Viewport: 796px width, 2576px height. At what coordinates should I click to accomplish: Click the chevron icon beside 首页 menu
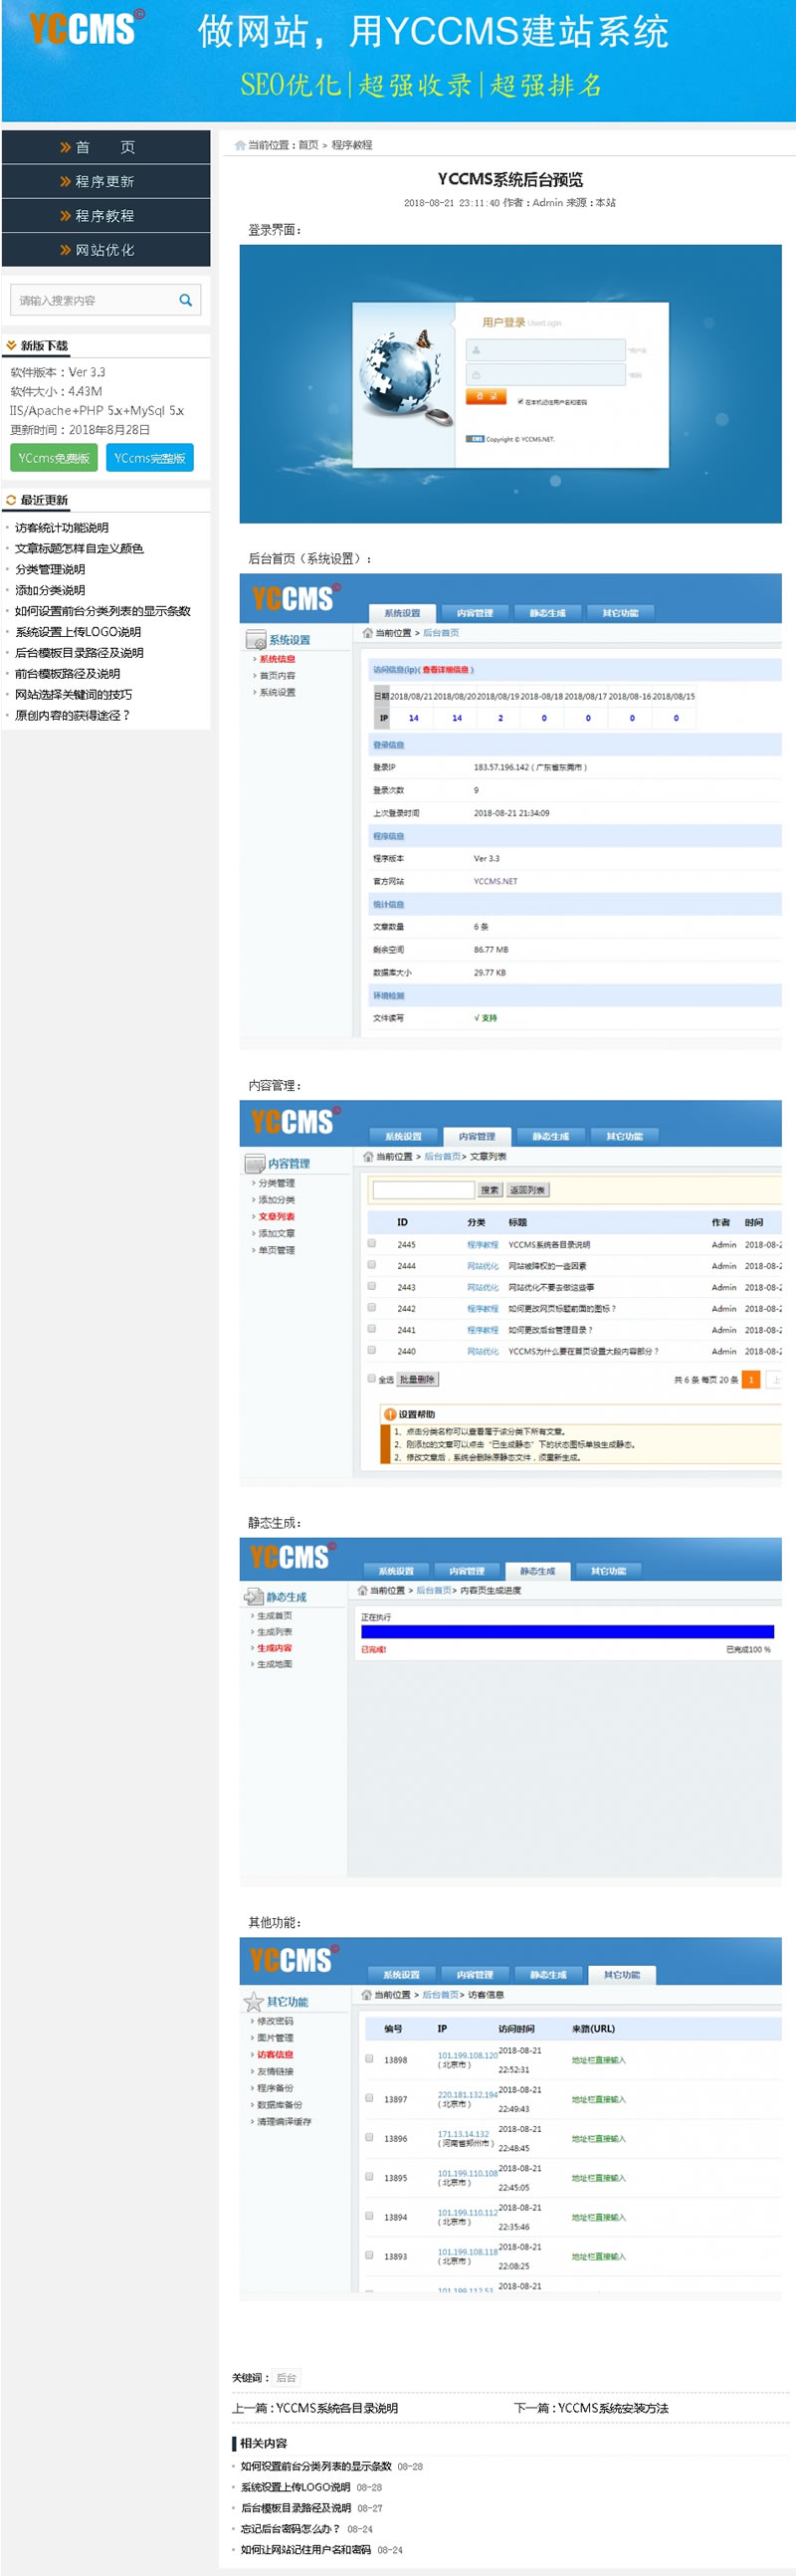click(65, 147)
